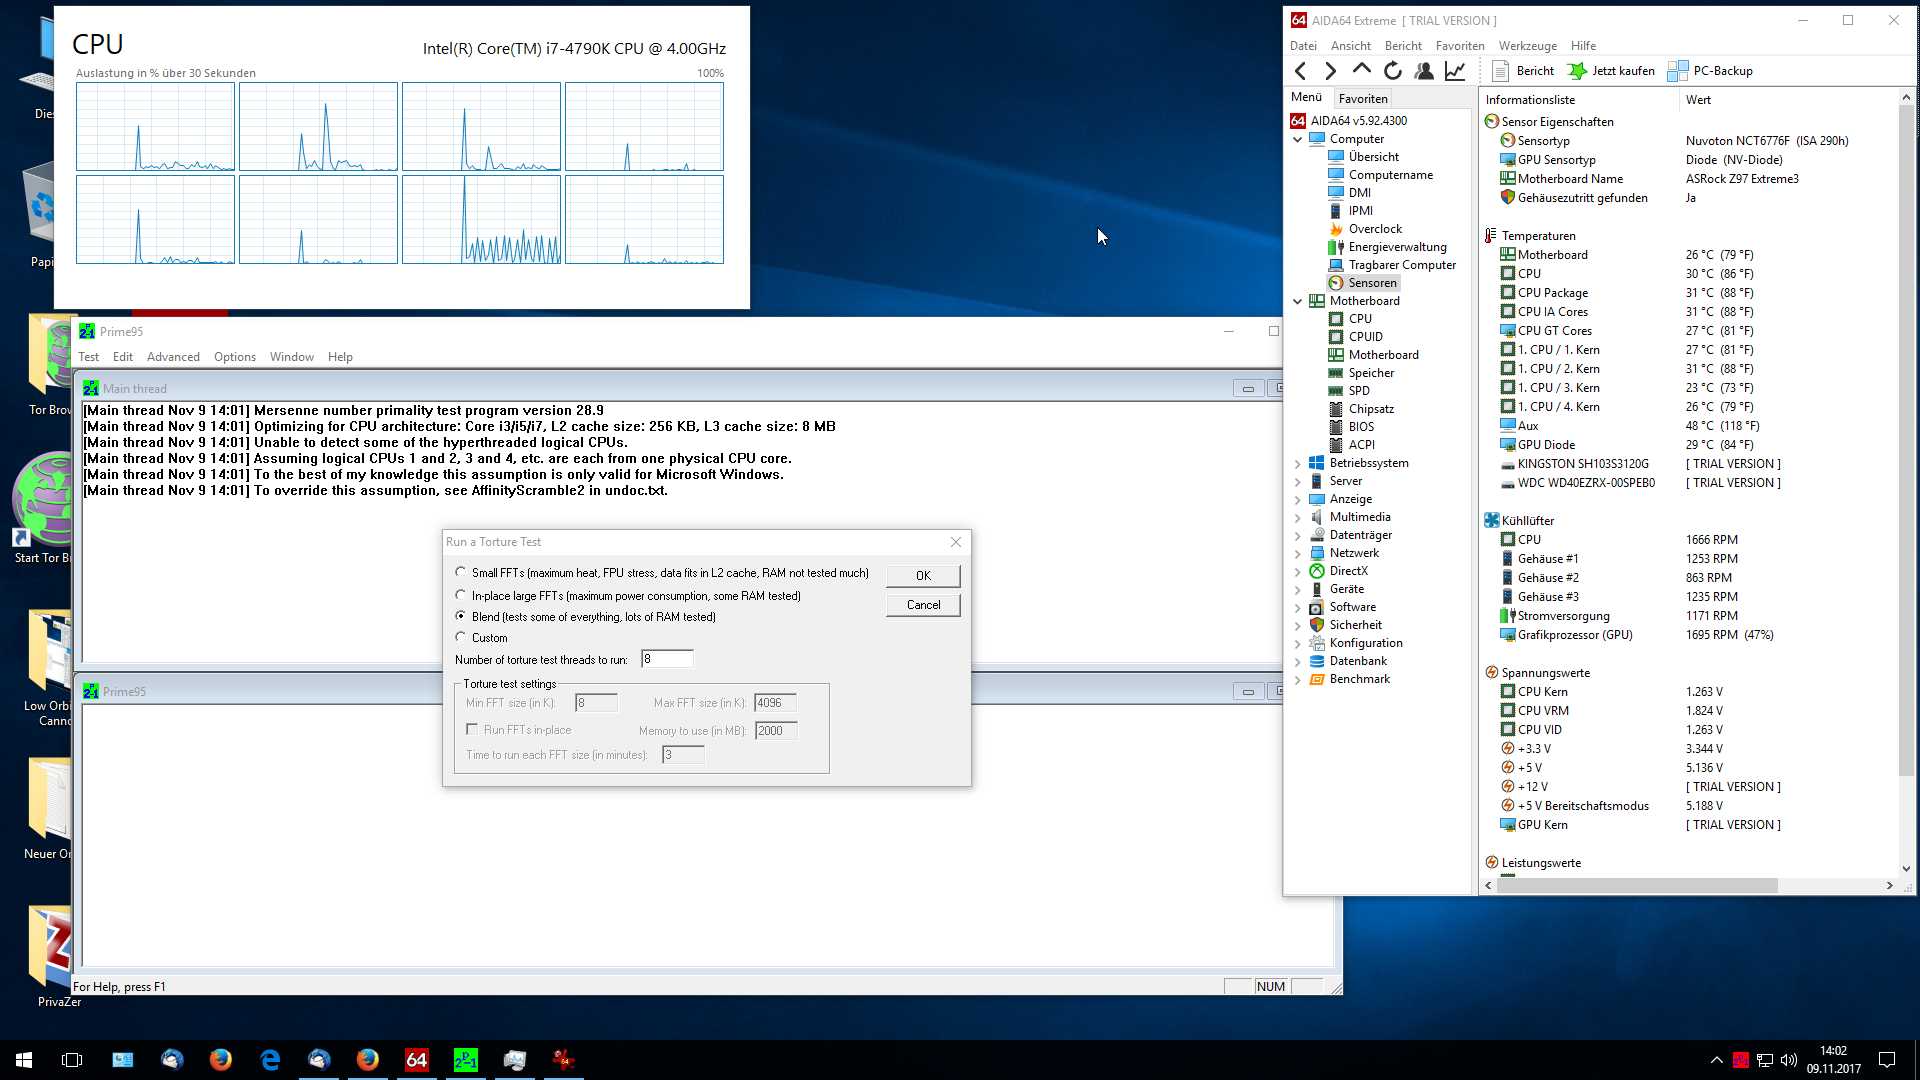
Task: Expand the Betriebssystem tree node
Action: point(1298,464)
